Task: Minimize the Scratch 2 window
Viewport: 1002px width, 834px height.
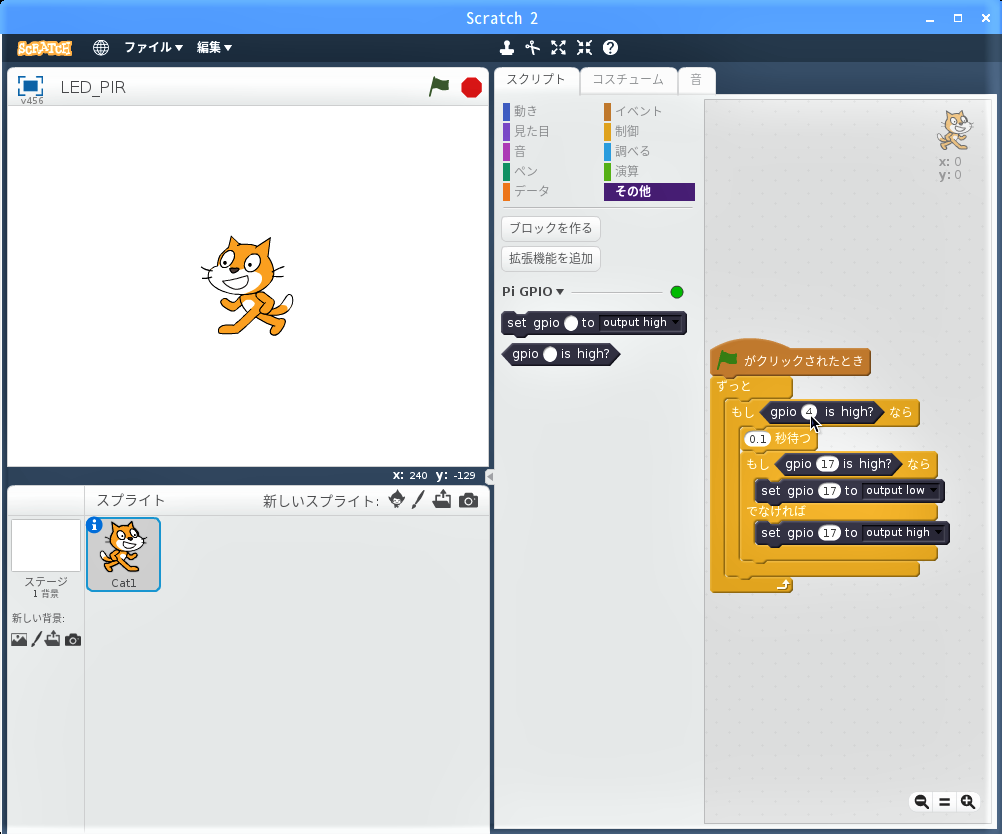Action: 930,19
